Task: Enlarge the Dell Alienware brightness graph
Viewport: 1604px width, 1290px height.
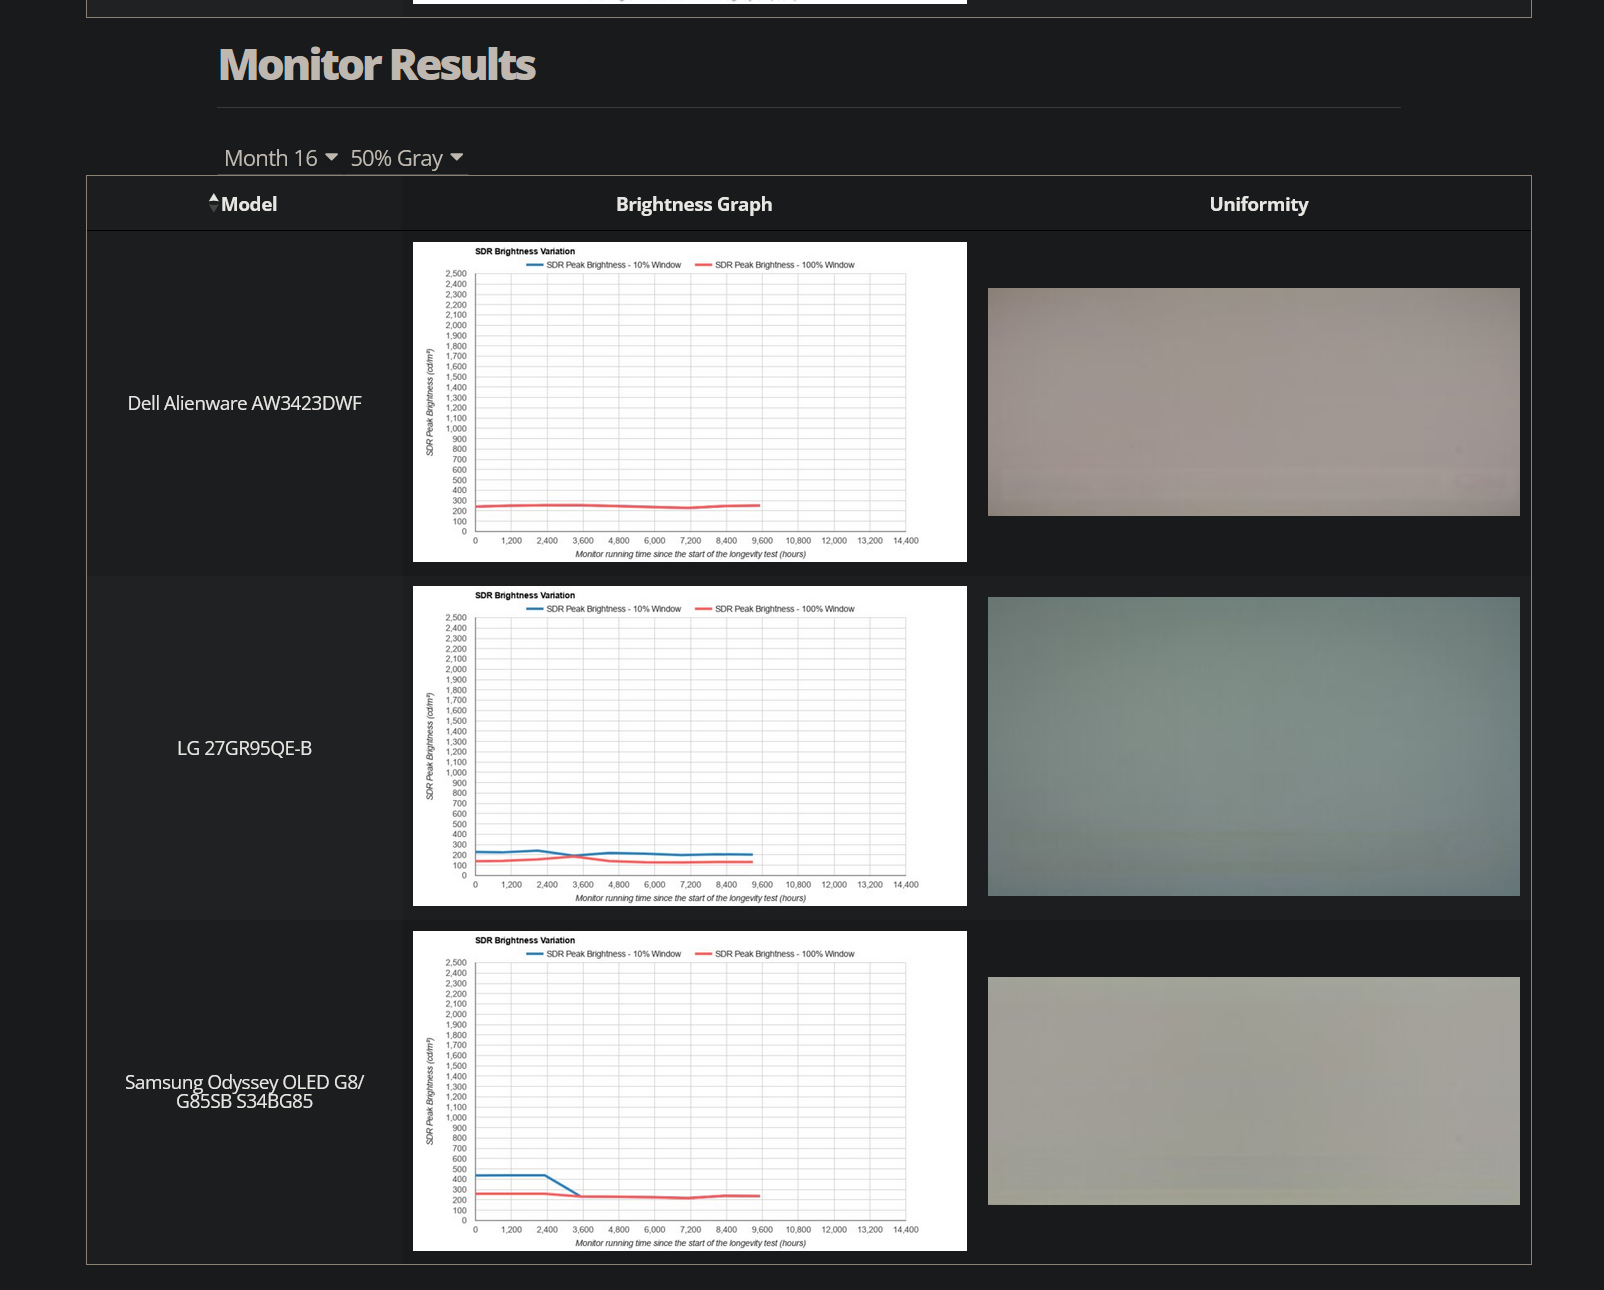Action: click(690, 402)
